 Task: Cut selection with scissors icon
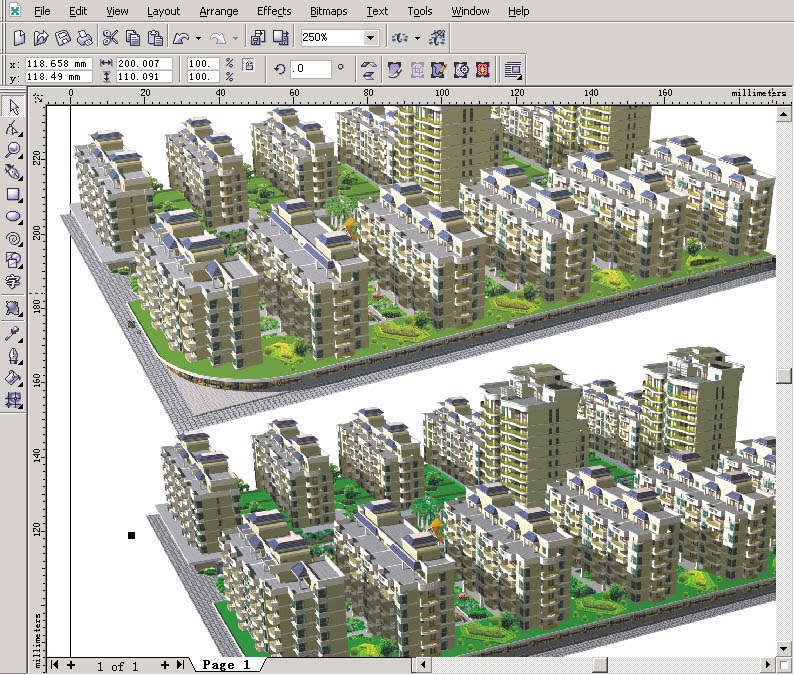coord(110,38)
